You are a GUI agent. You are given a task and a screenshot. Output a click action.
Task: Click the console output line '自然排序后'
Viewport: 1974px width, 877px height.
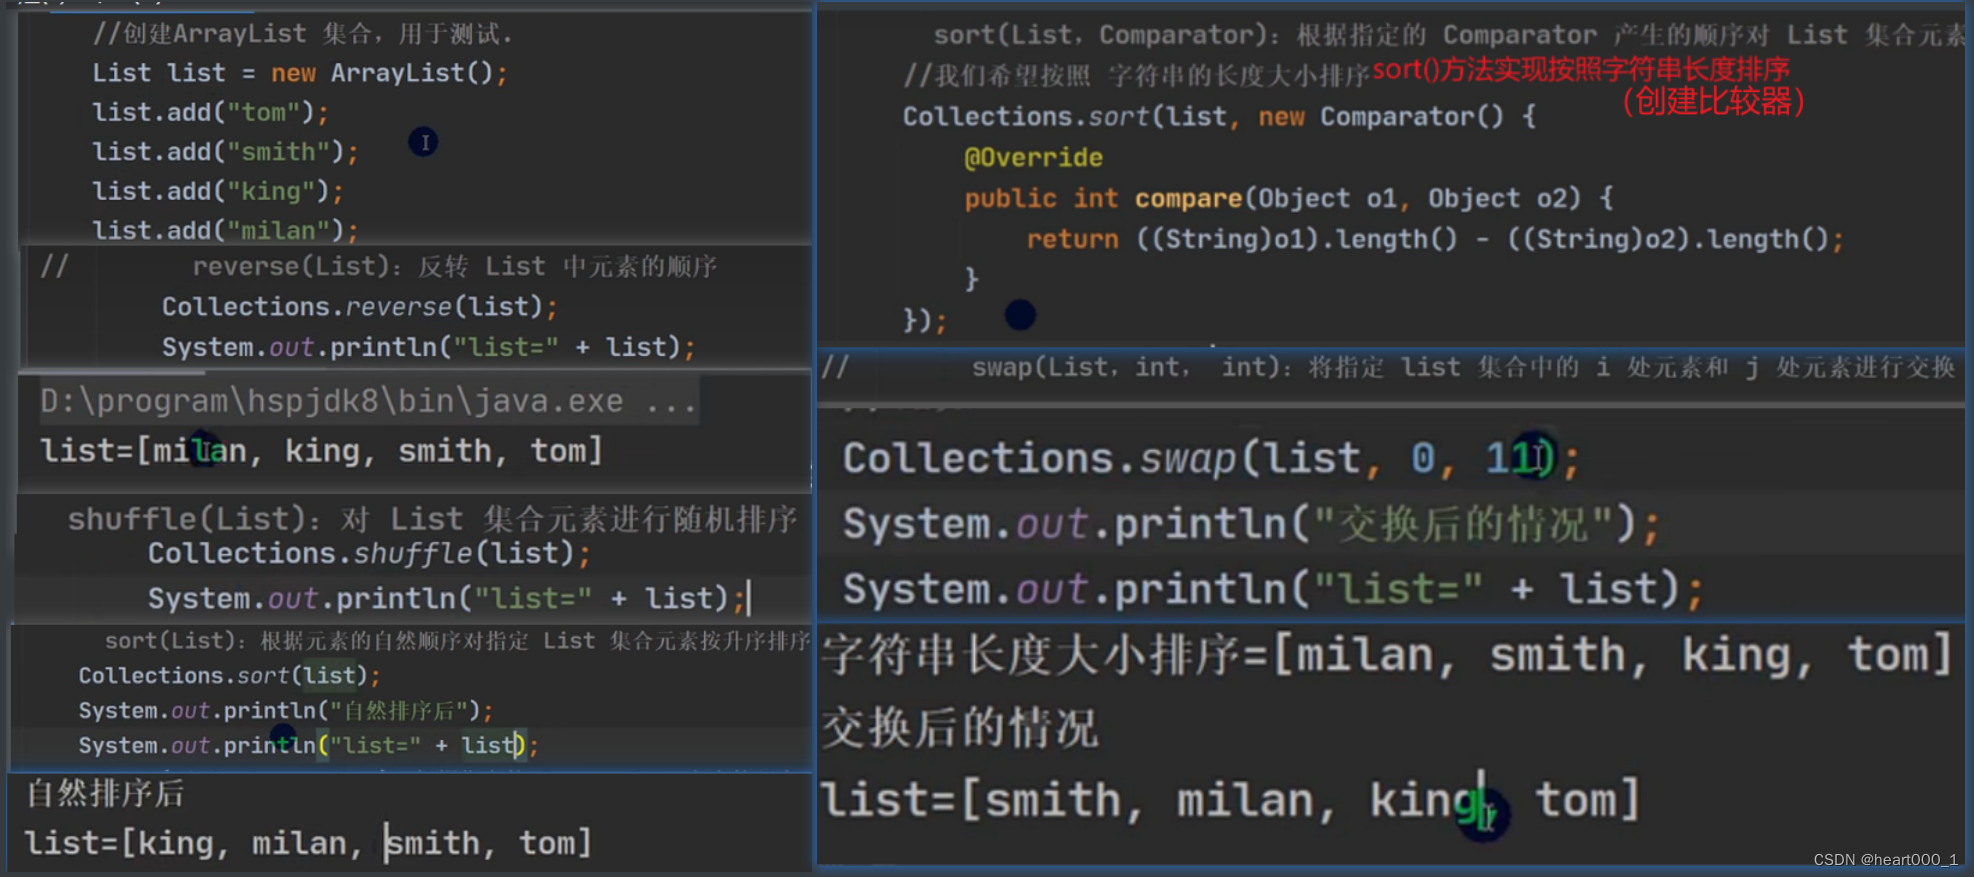(x=105, y=793)
